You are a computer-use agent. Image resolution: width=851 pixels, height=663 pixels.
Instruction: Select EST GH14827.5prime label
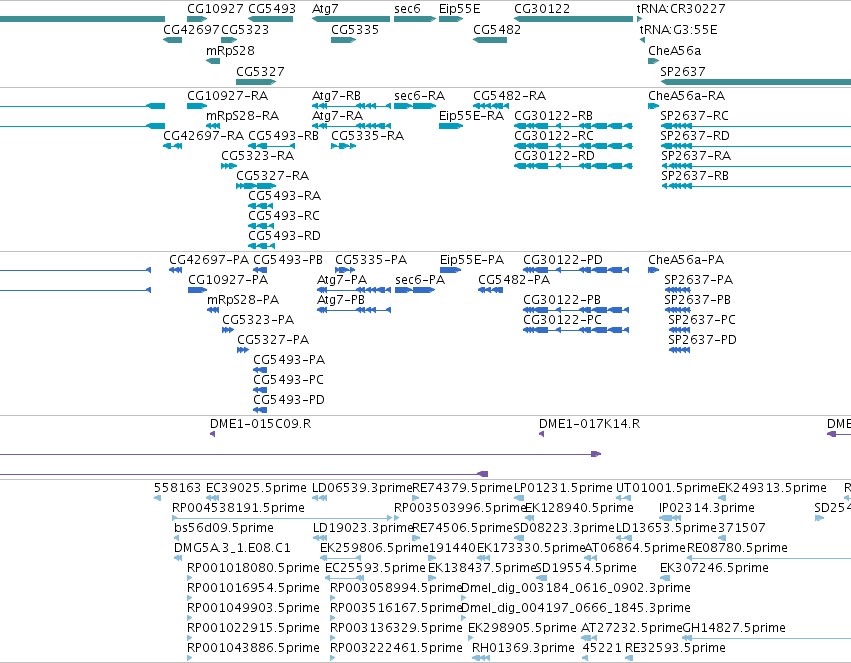pos(734,629)
